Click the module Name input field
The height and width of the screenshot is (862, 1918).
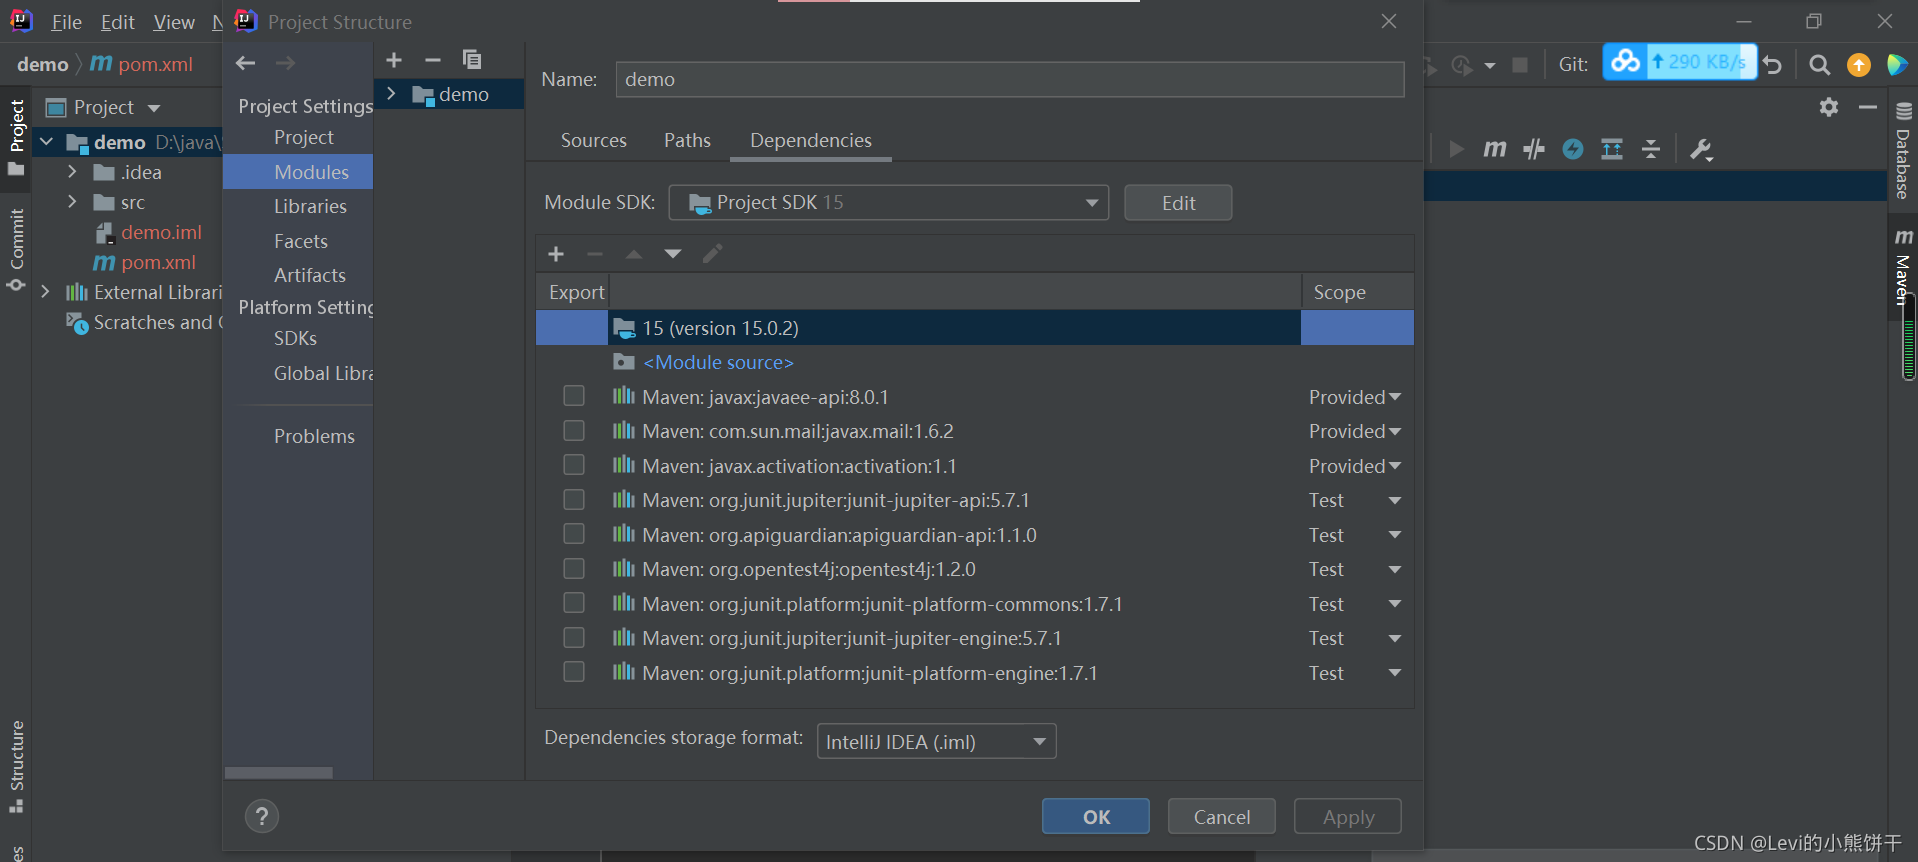pos(1010,79)
